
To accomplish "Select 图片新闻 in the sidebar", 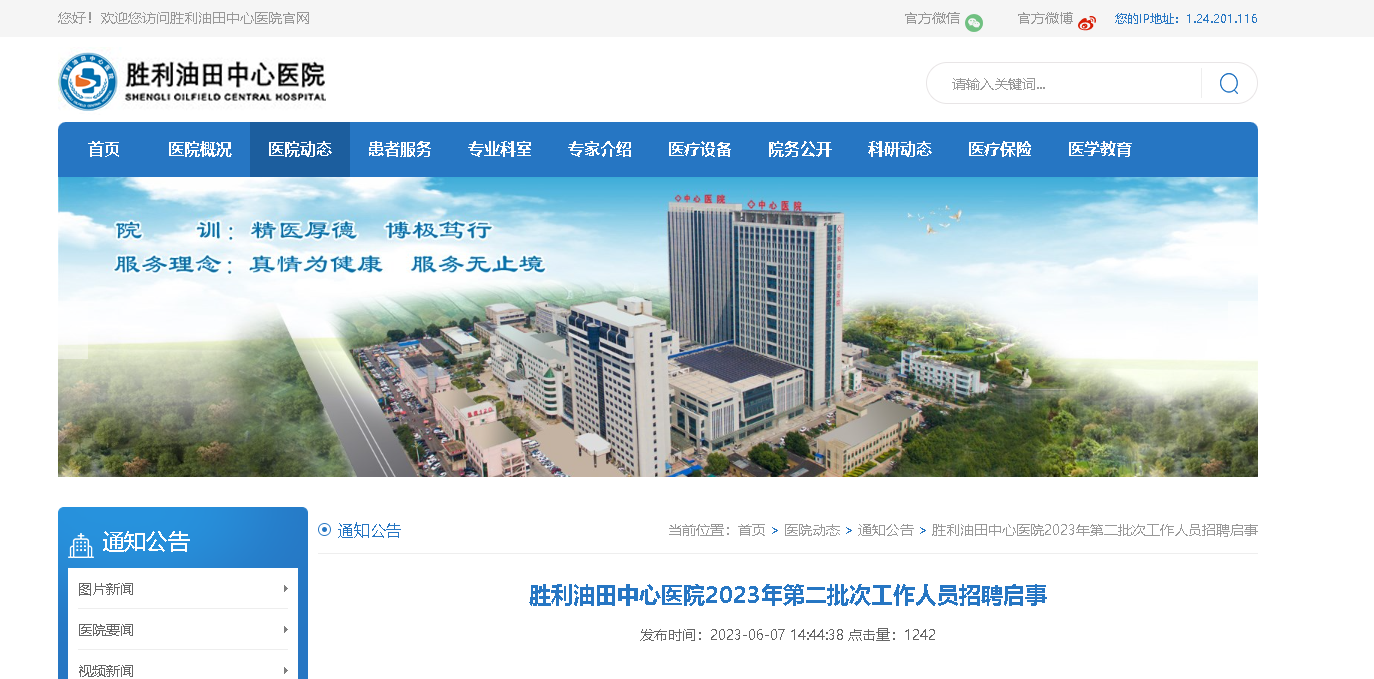I will [x=106, y=589].
